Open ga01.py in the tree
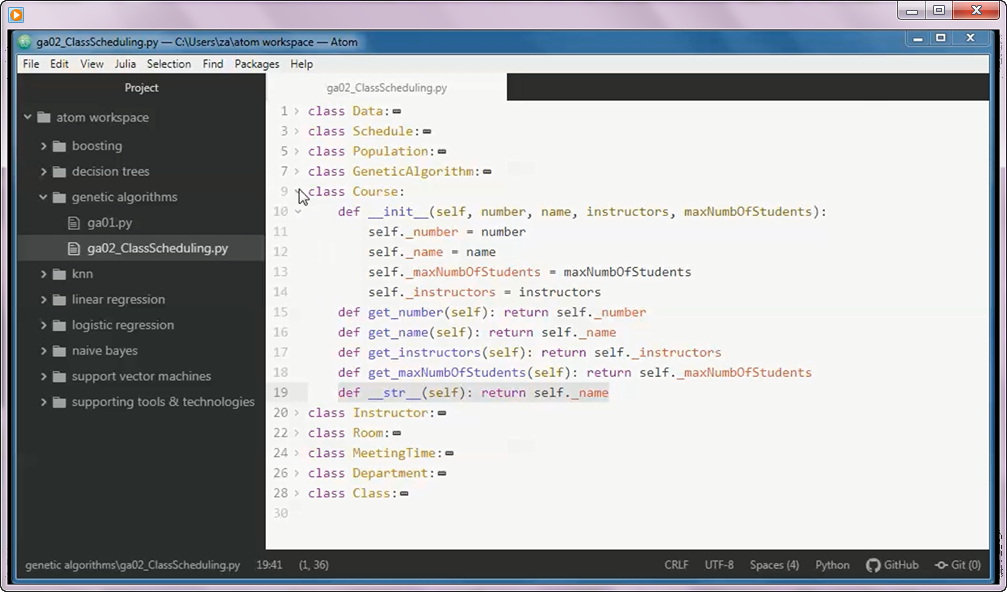This screenshot has width=1007, height=592. coord(109,223)
